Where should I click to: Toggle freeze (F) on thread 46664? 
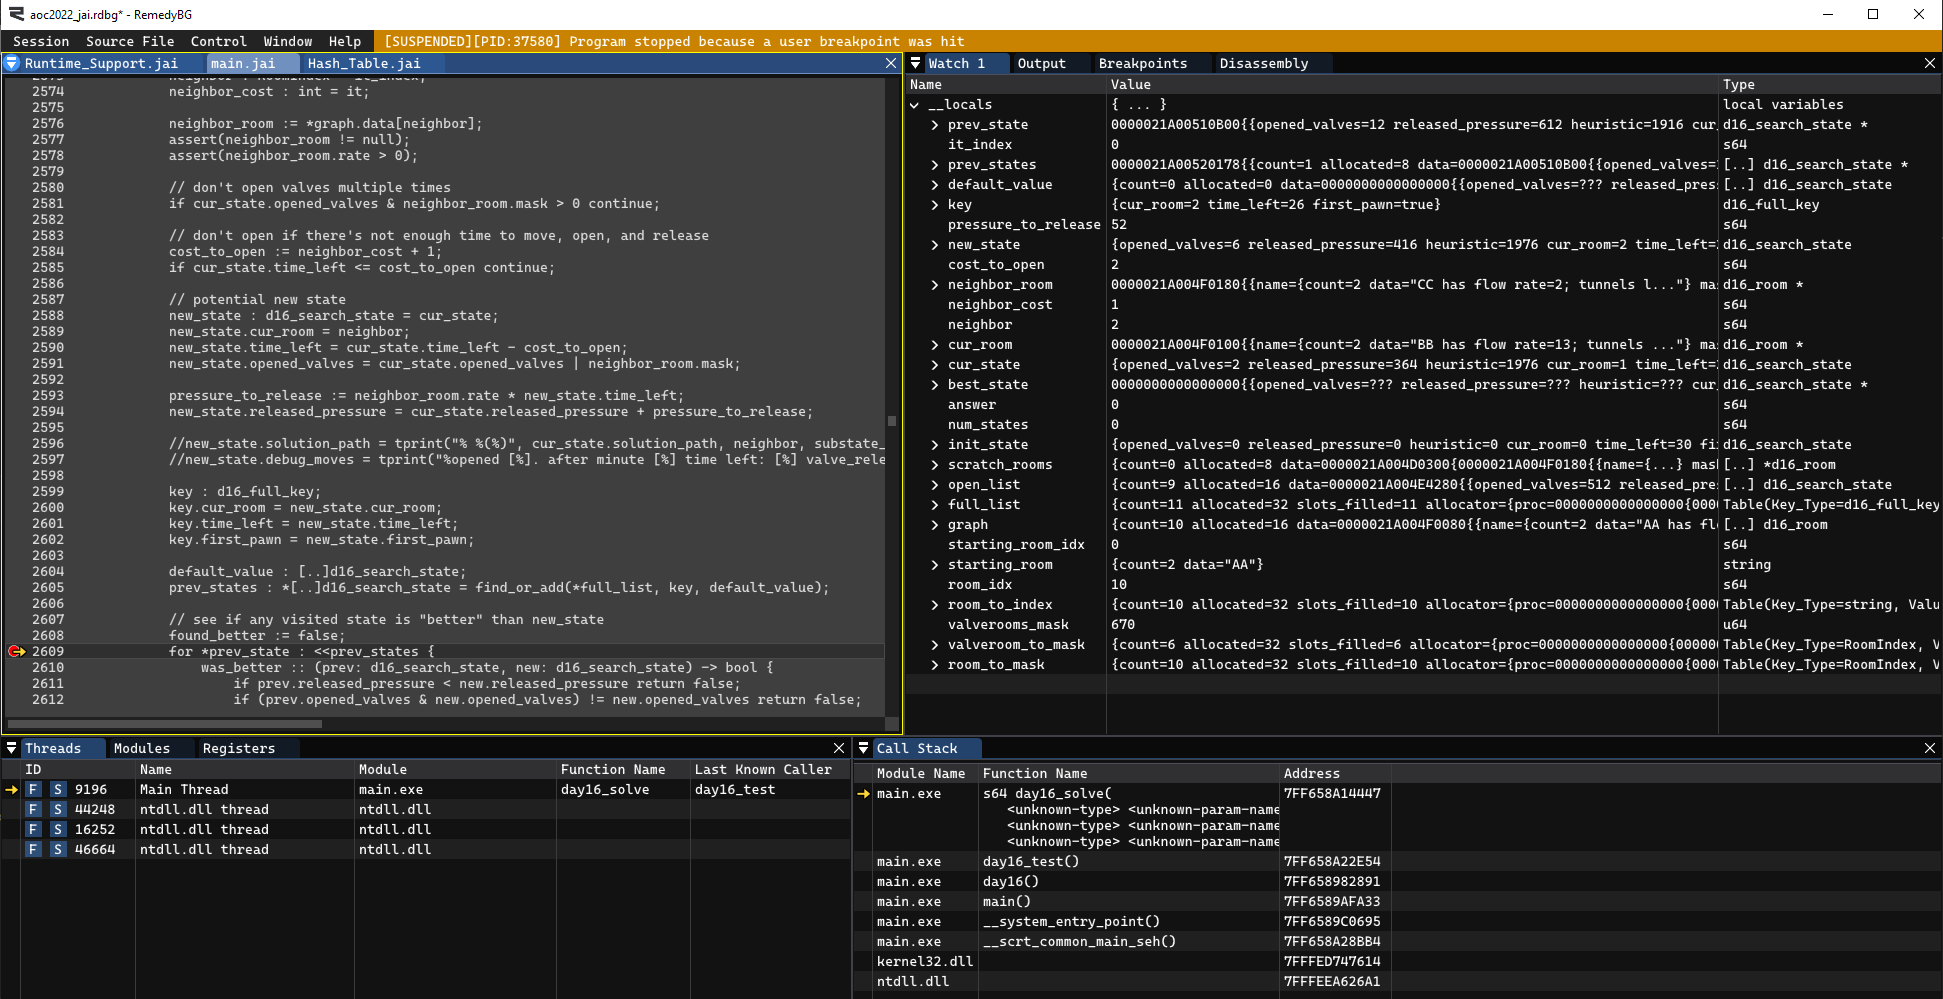coord(34,850)
